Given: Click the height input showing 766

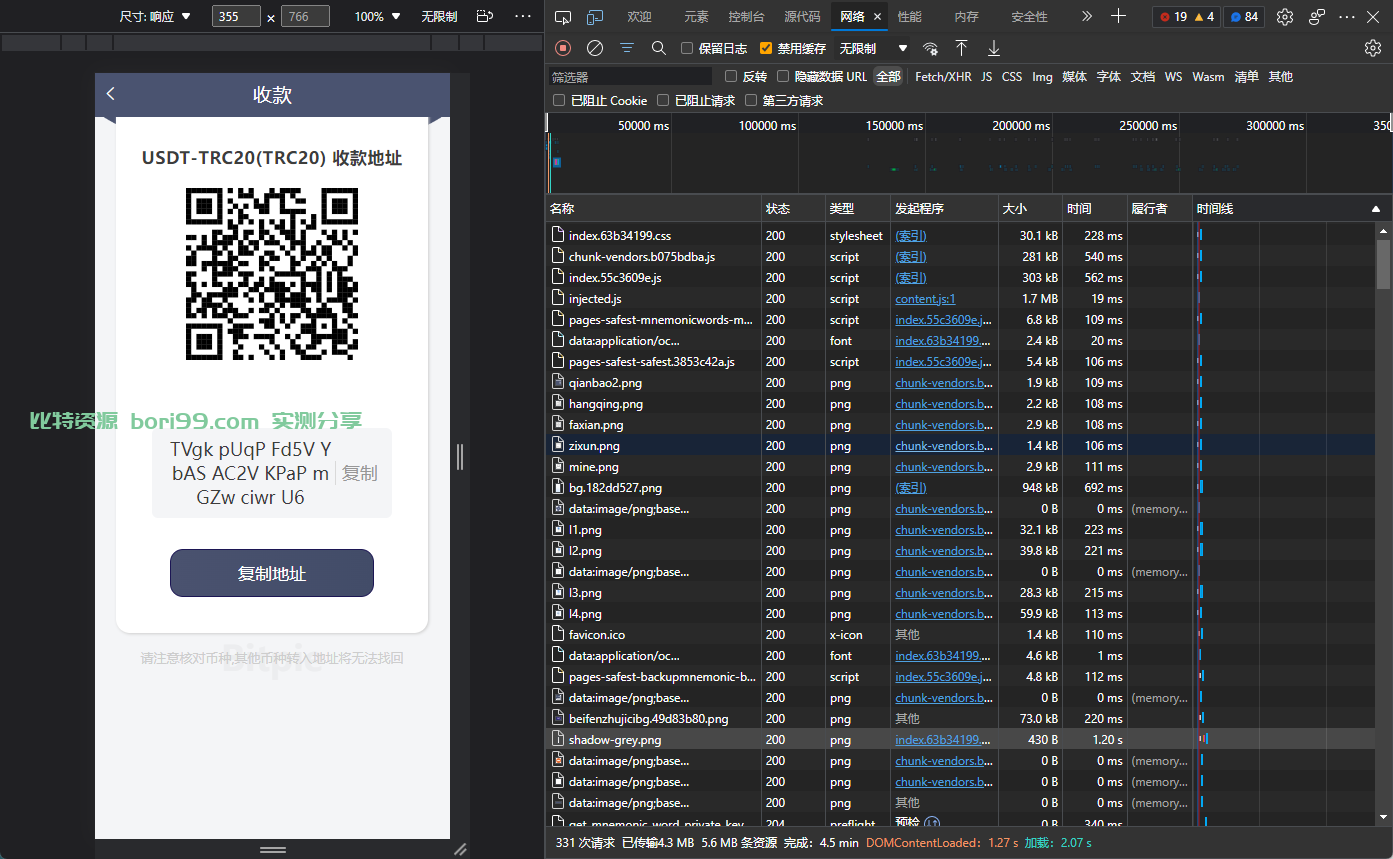Looking at the screenshot, I should [x=306, y=17].
